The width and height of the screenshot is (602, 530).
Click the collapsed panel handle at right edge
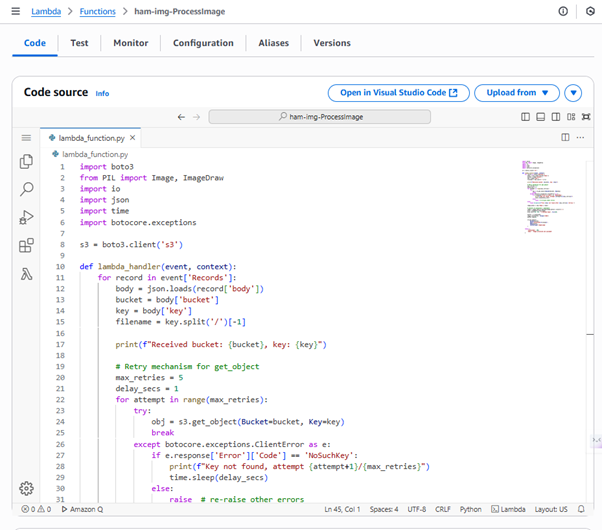click(x=596, y=440)
